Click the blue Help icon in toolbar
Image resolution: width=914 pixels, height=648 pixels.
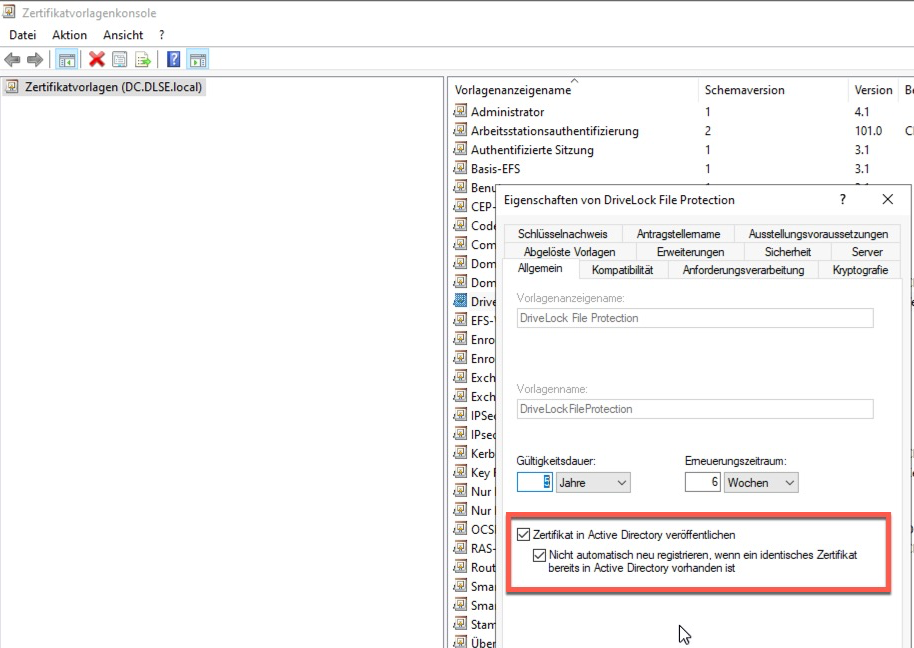coord(174,60)
